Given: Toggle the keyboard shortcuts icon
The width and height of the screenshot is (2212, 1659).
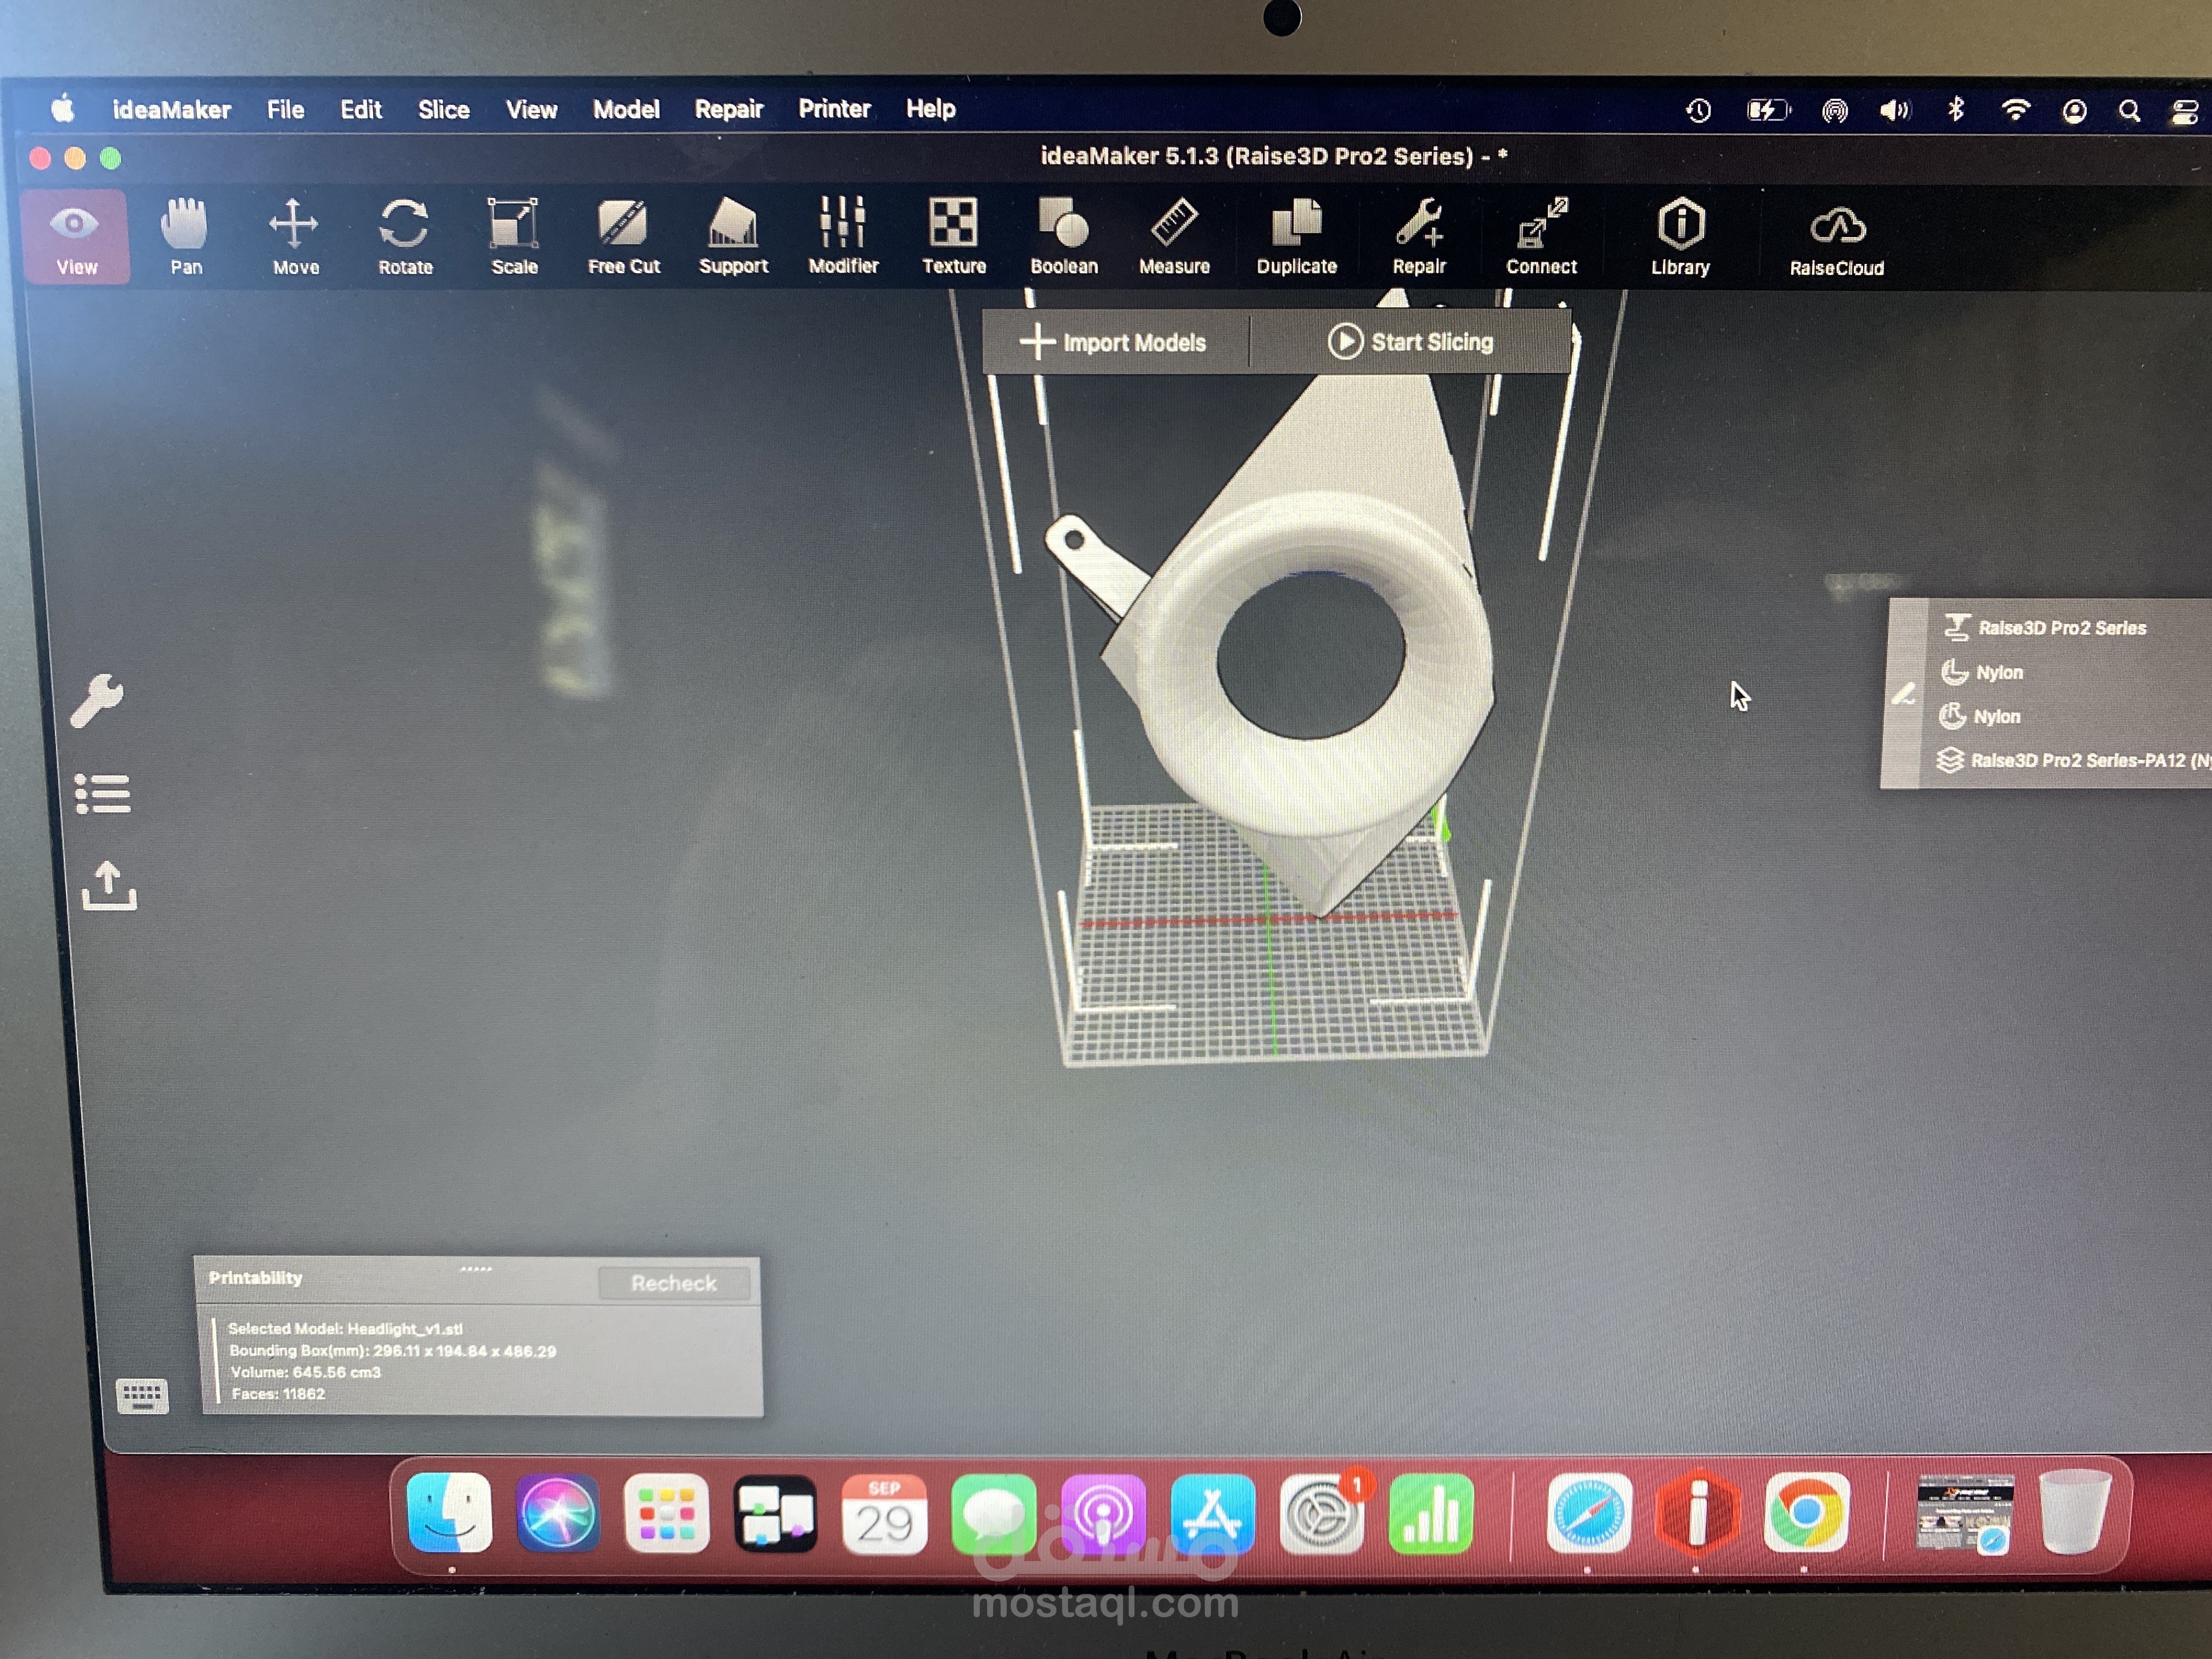Looking at the screenshot, I should (142, 1395).
